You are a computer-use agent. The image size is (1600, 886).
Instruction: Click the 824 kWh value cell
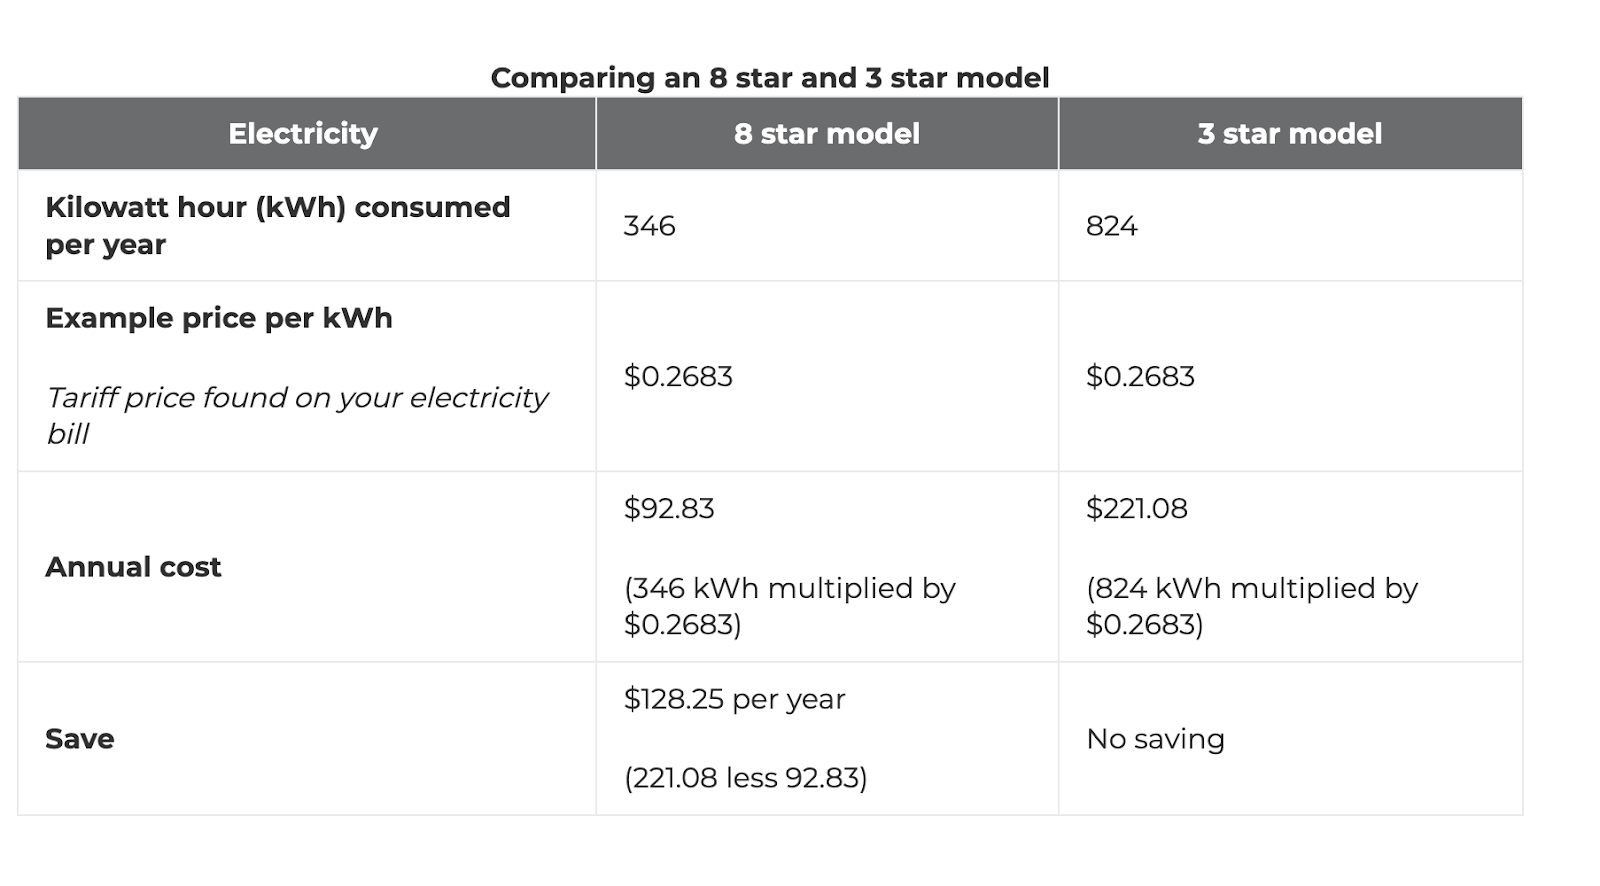(1290, 226)
